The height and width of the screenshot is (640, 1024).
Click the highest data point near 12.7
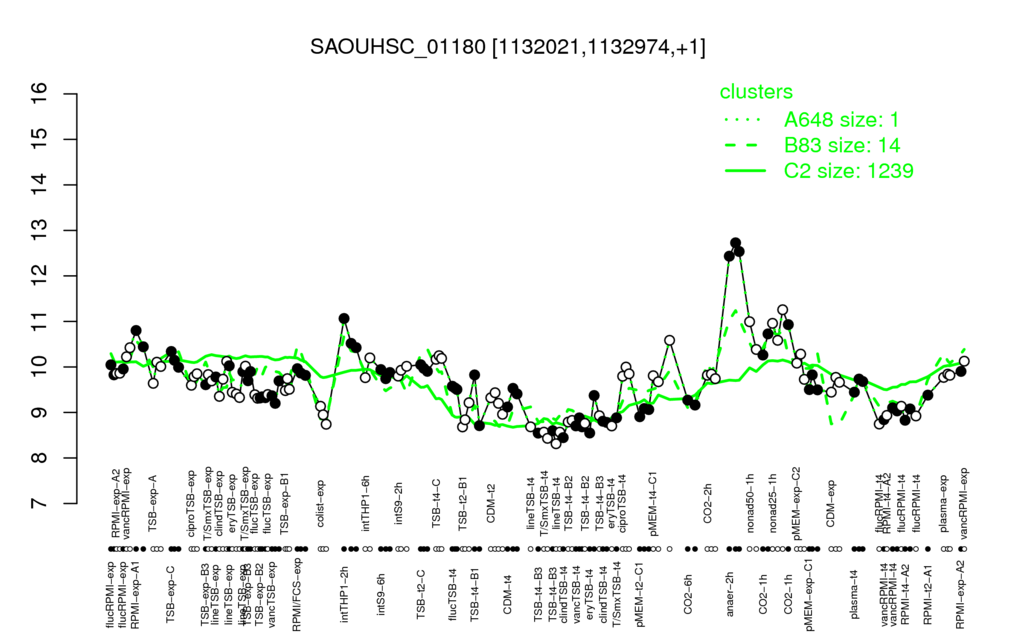tap(735, 243)
